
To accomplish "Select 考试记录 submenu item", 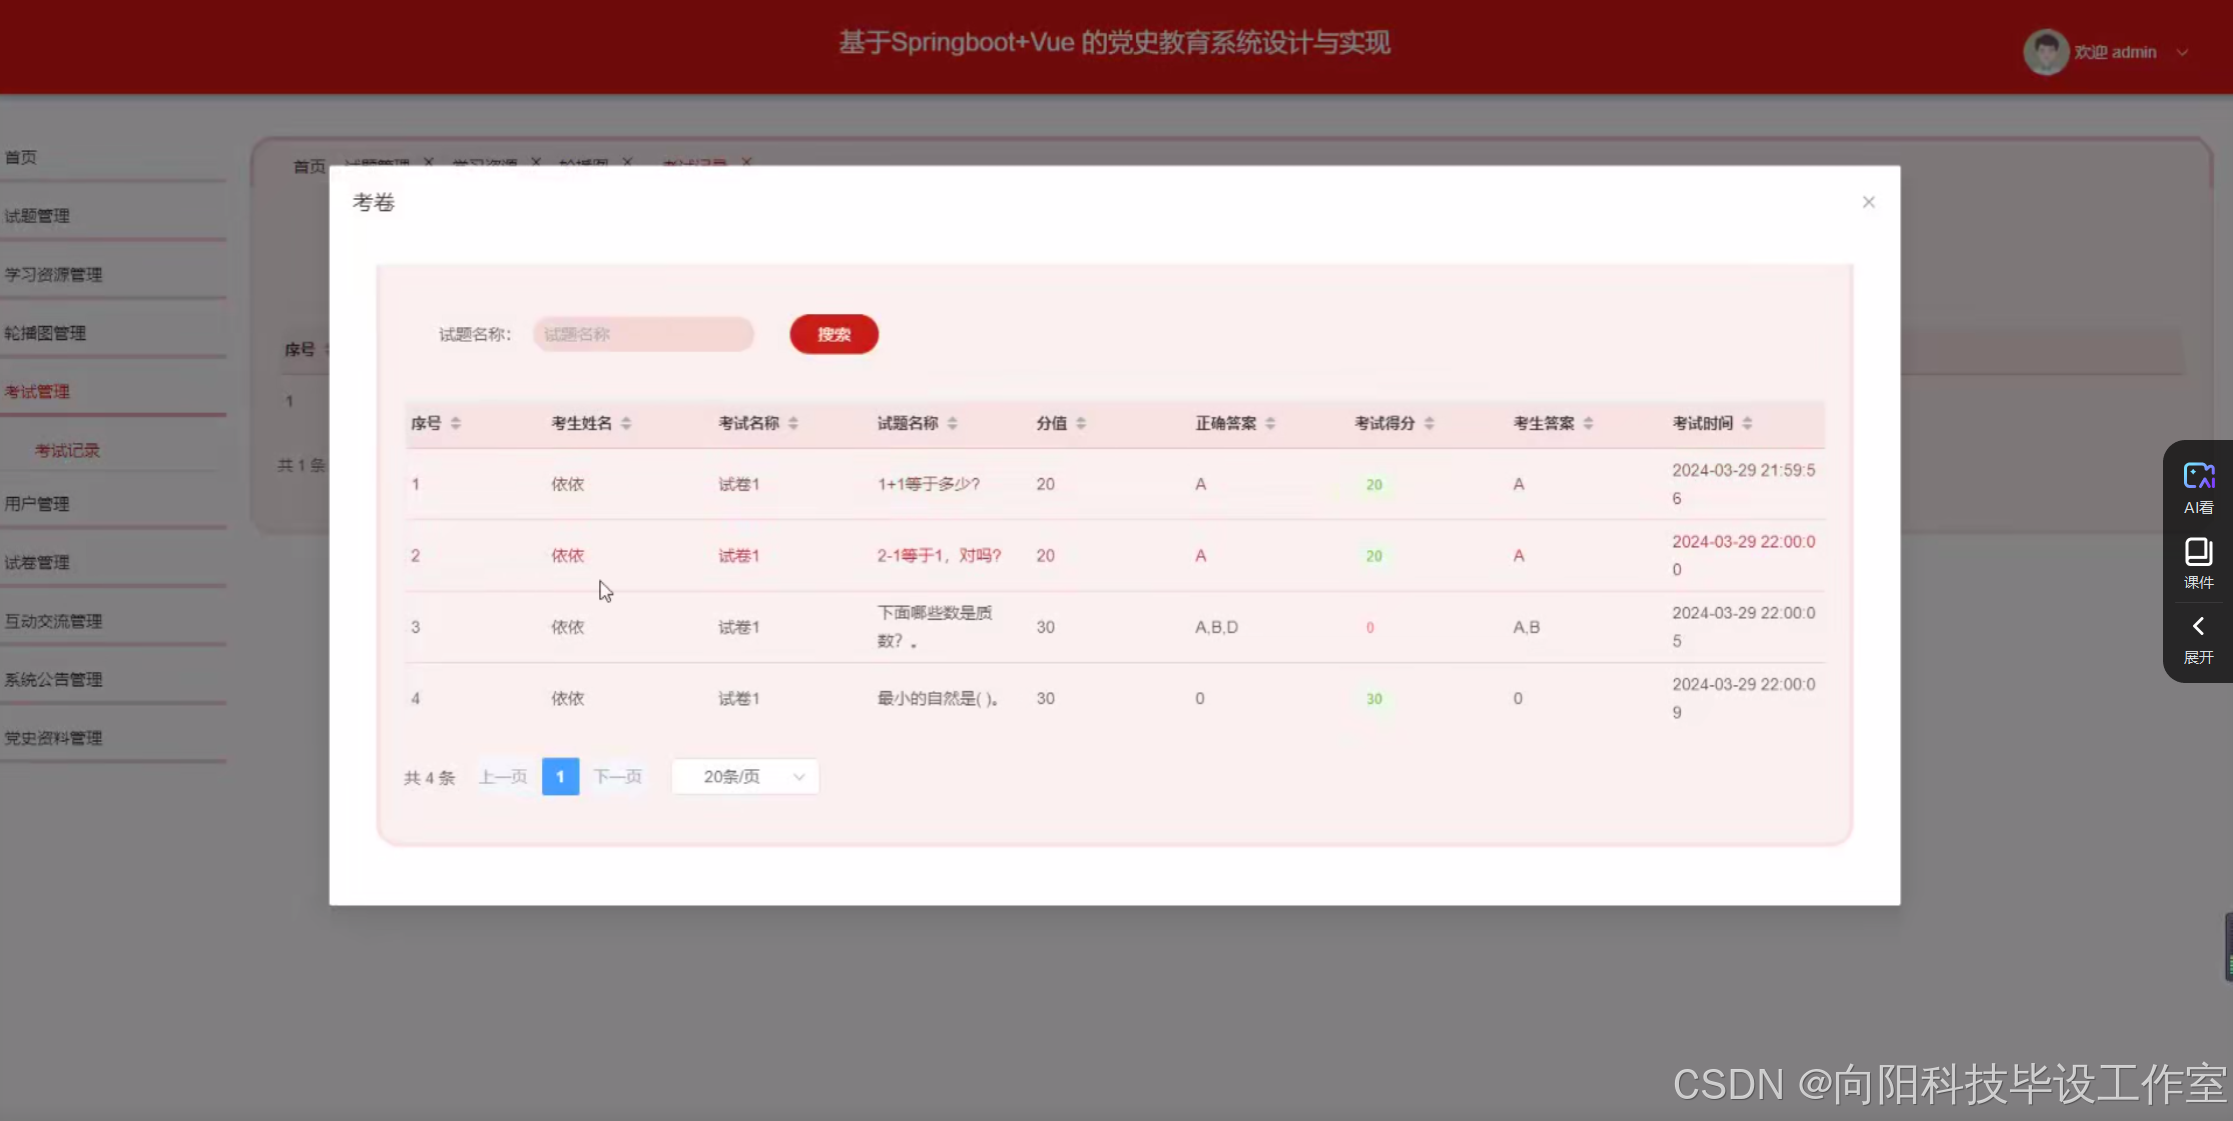I will [x=67, y=451].
